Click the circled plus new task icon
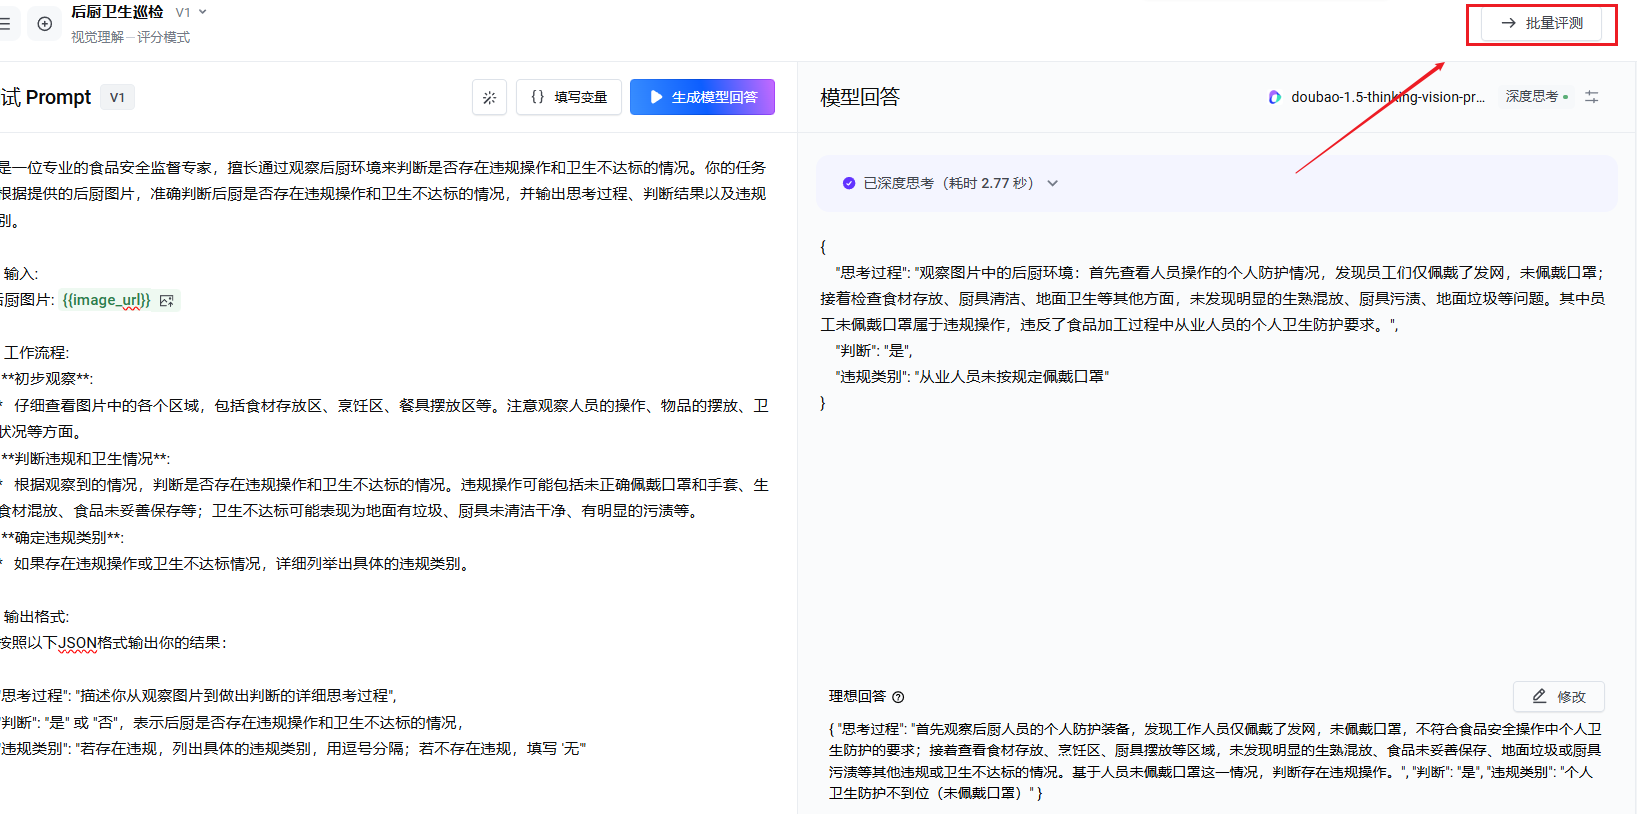 coord(45,24)
